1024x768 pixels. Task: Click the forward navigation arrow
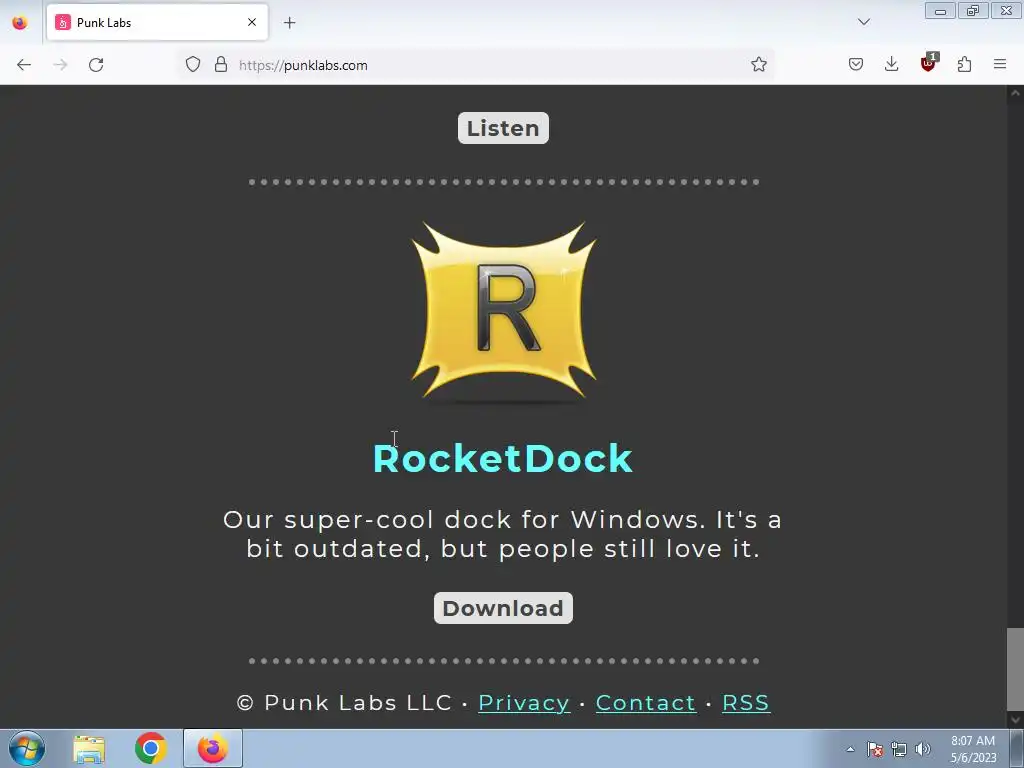[60, 65]
